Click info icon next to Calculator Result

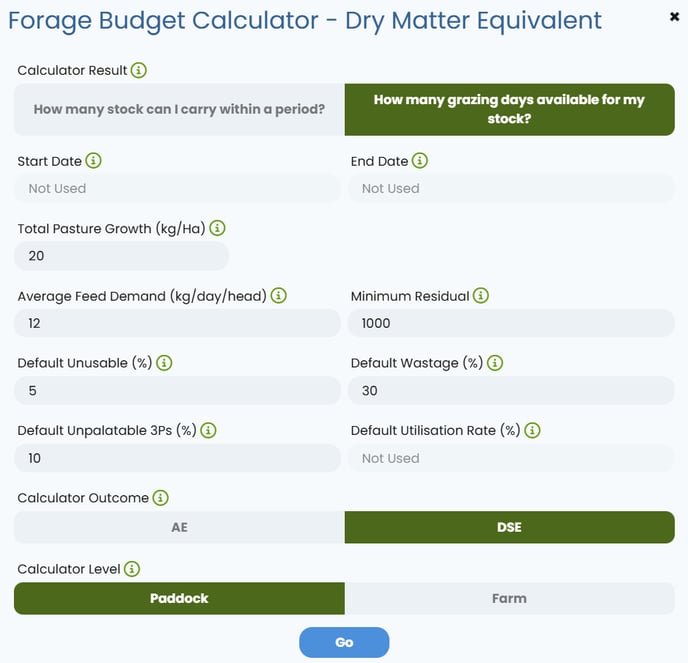pos(139,70)
